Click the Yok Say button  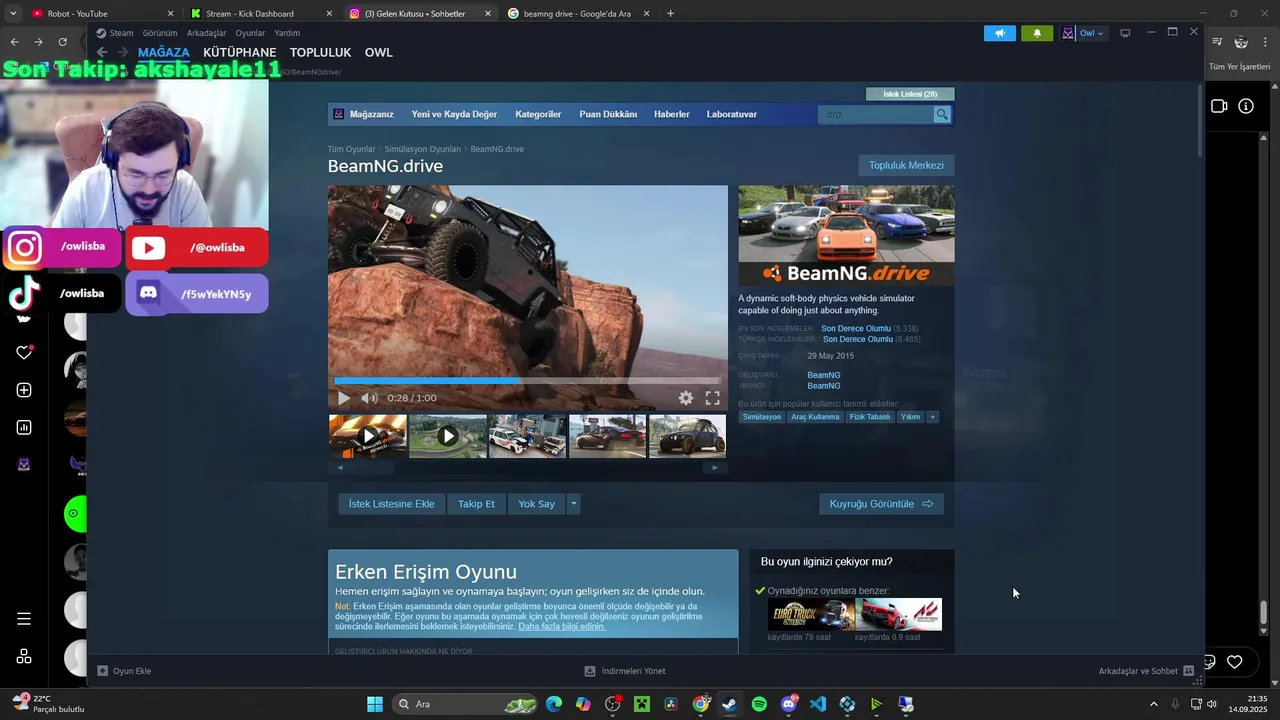[x=537, y=504]
